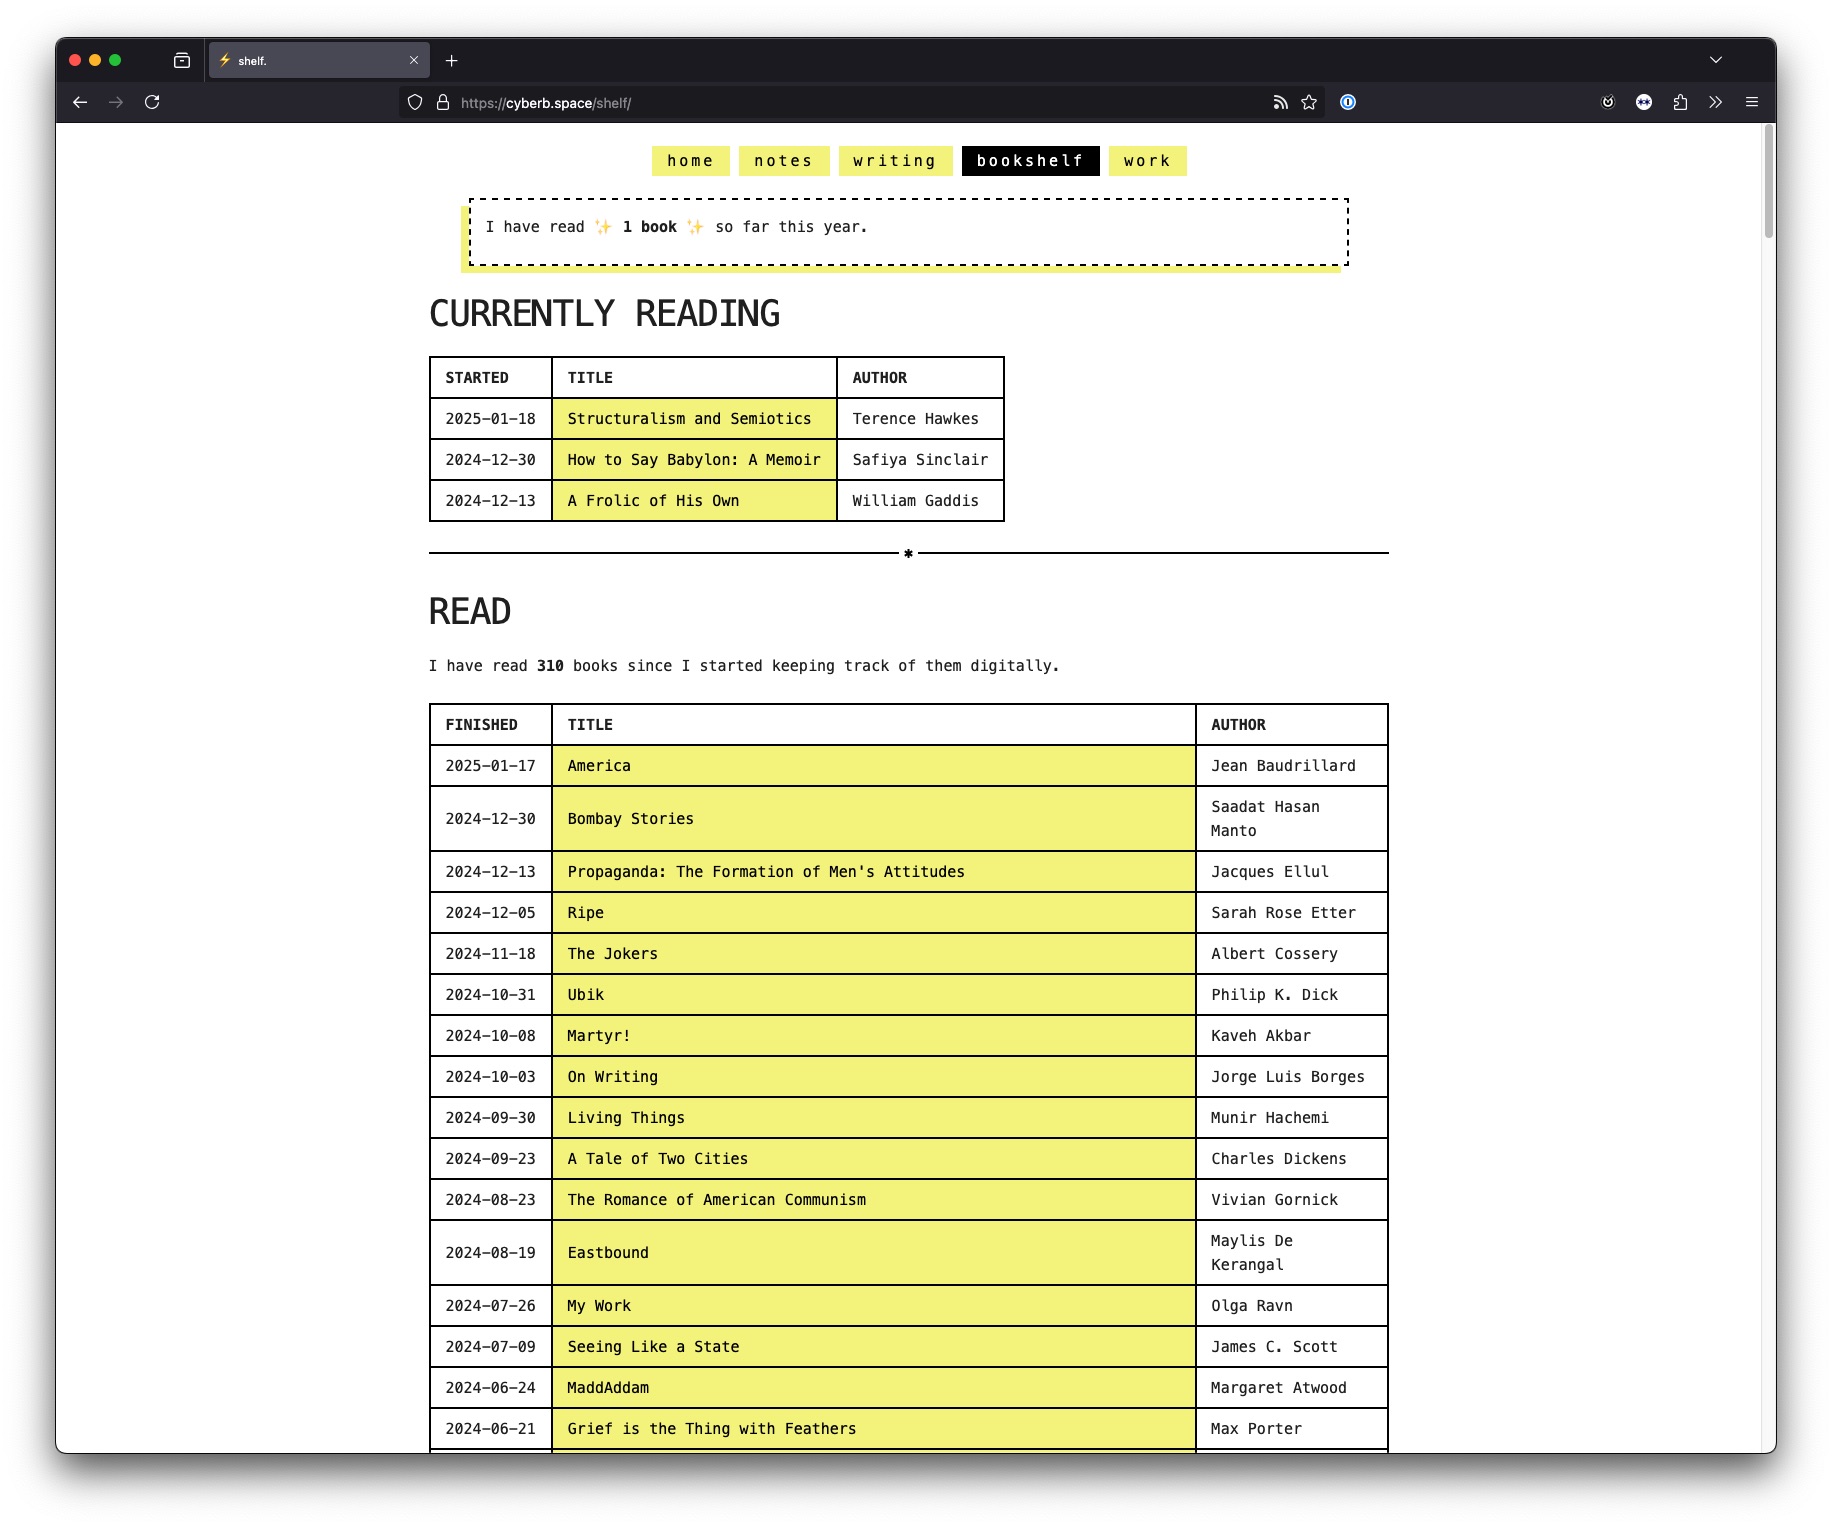Open the tab overview icon beside the tabs
1832x1527 pixels.
pyautogui.click(x=182, y=61)
